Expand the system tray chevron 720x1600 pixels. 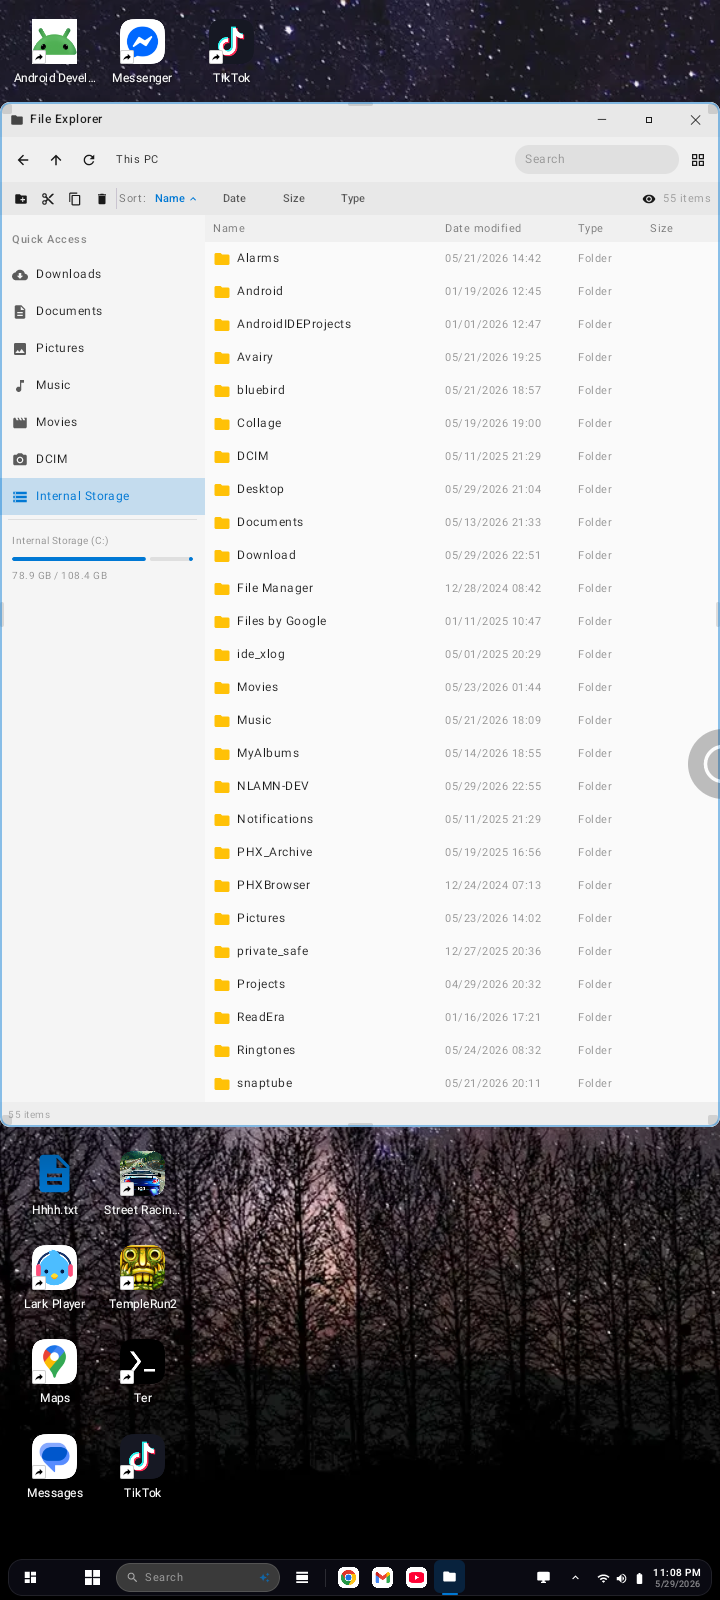click(575, 1577)
